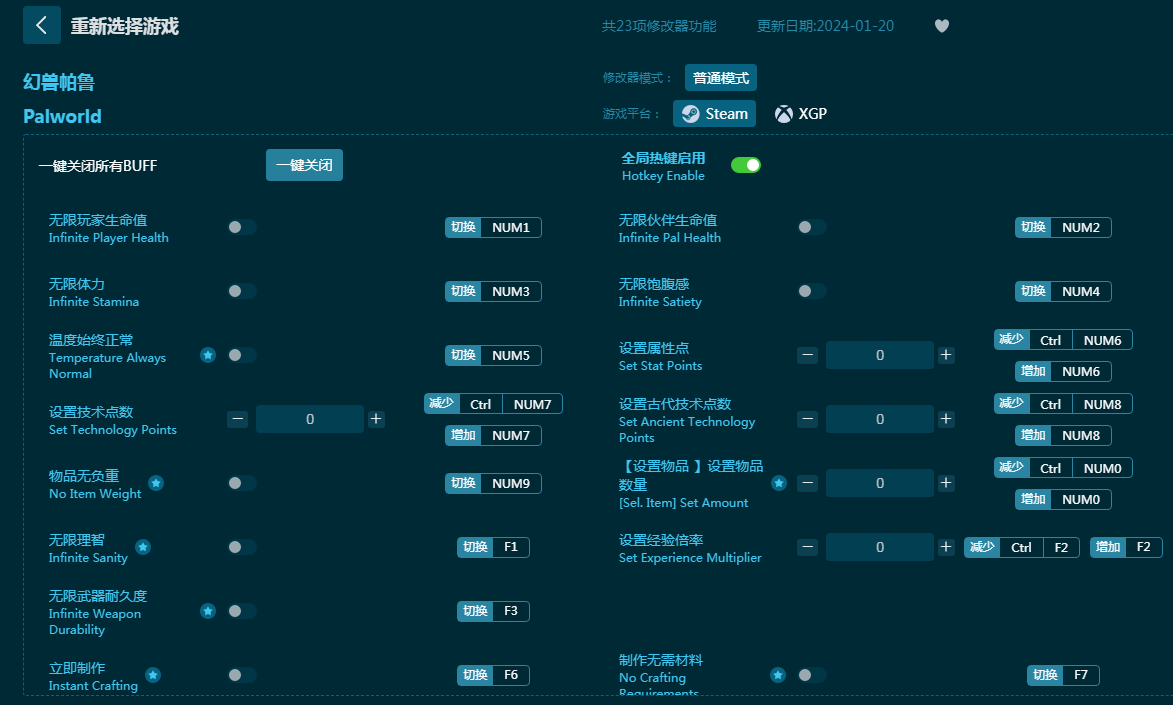
Task: Toggle Infinite Stamina
Action: (x=242, y=291)
